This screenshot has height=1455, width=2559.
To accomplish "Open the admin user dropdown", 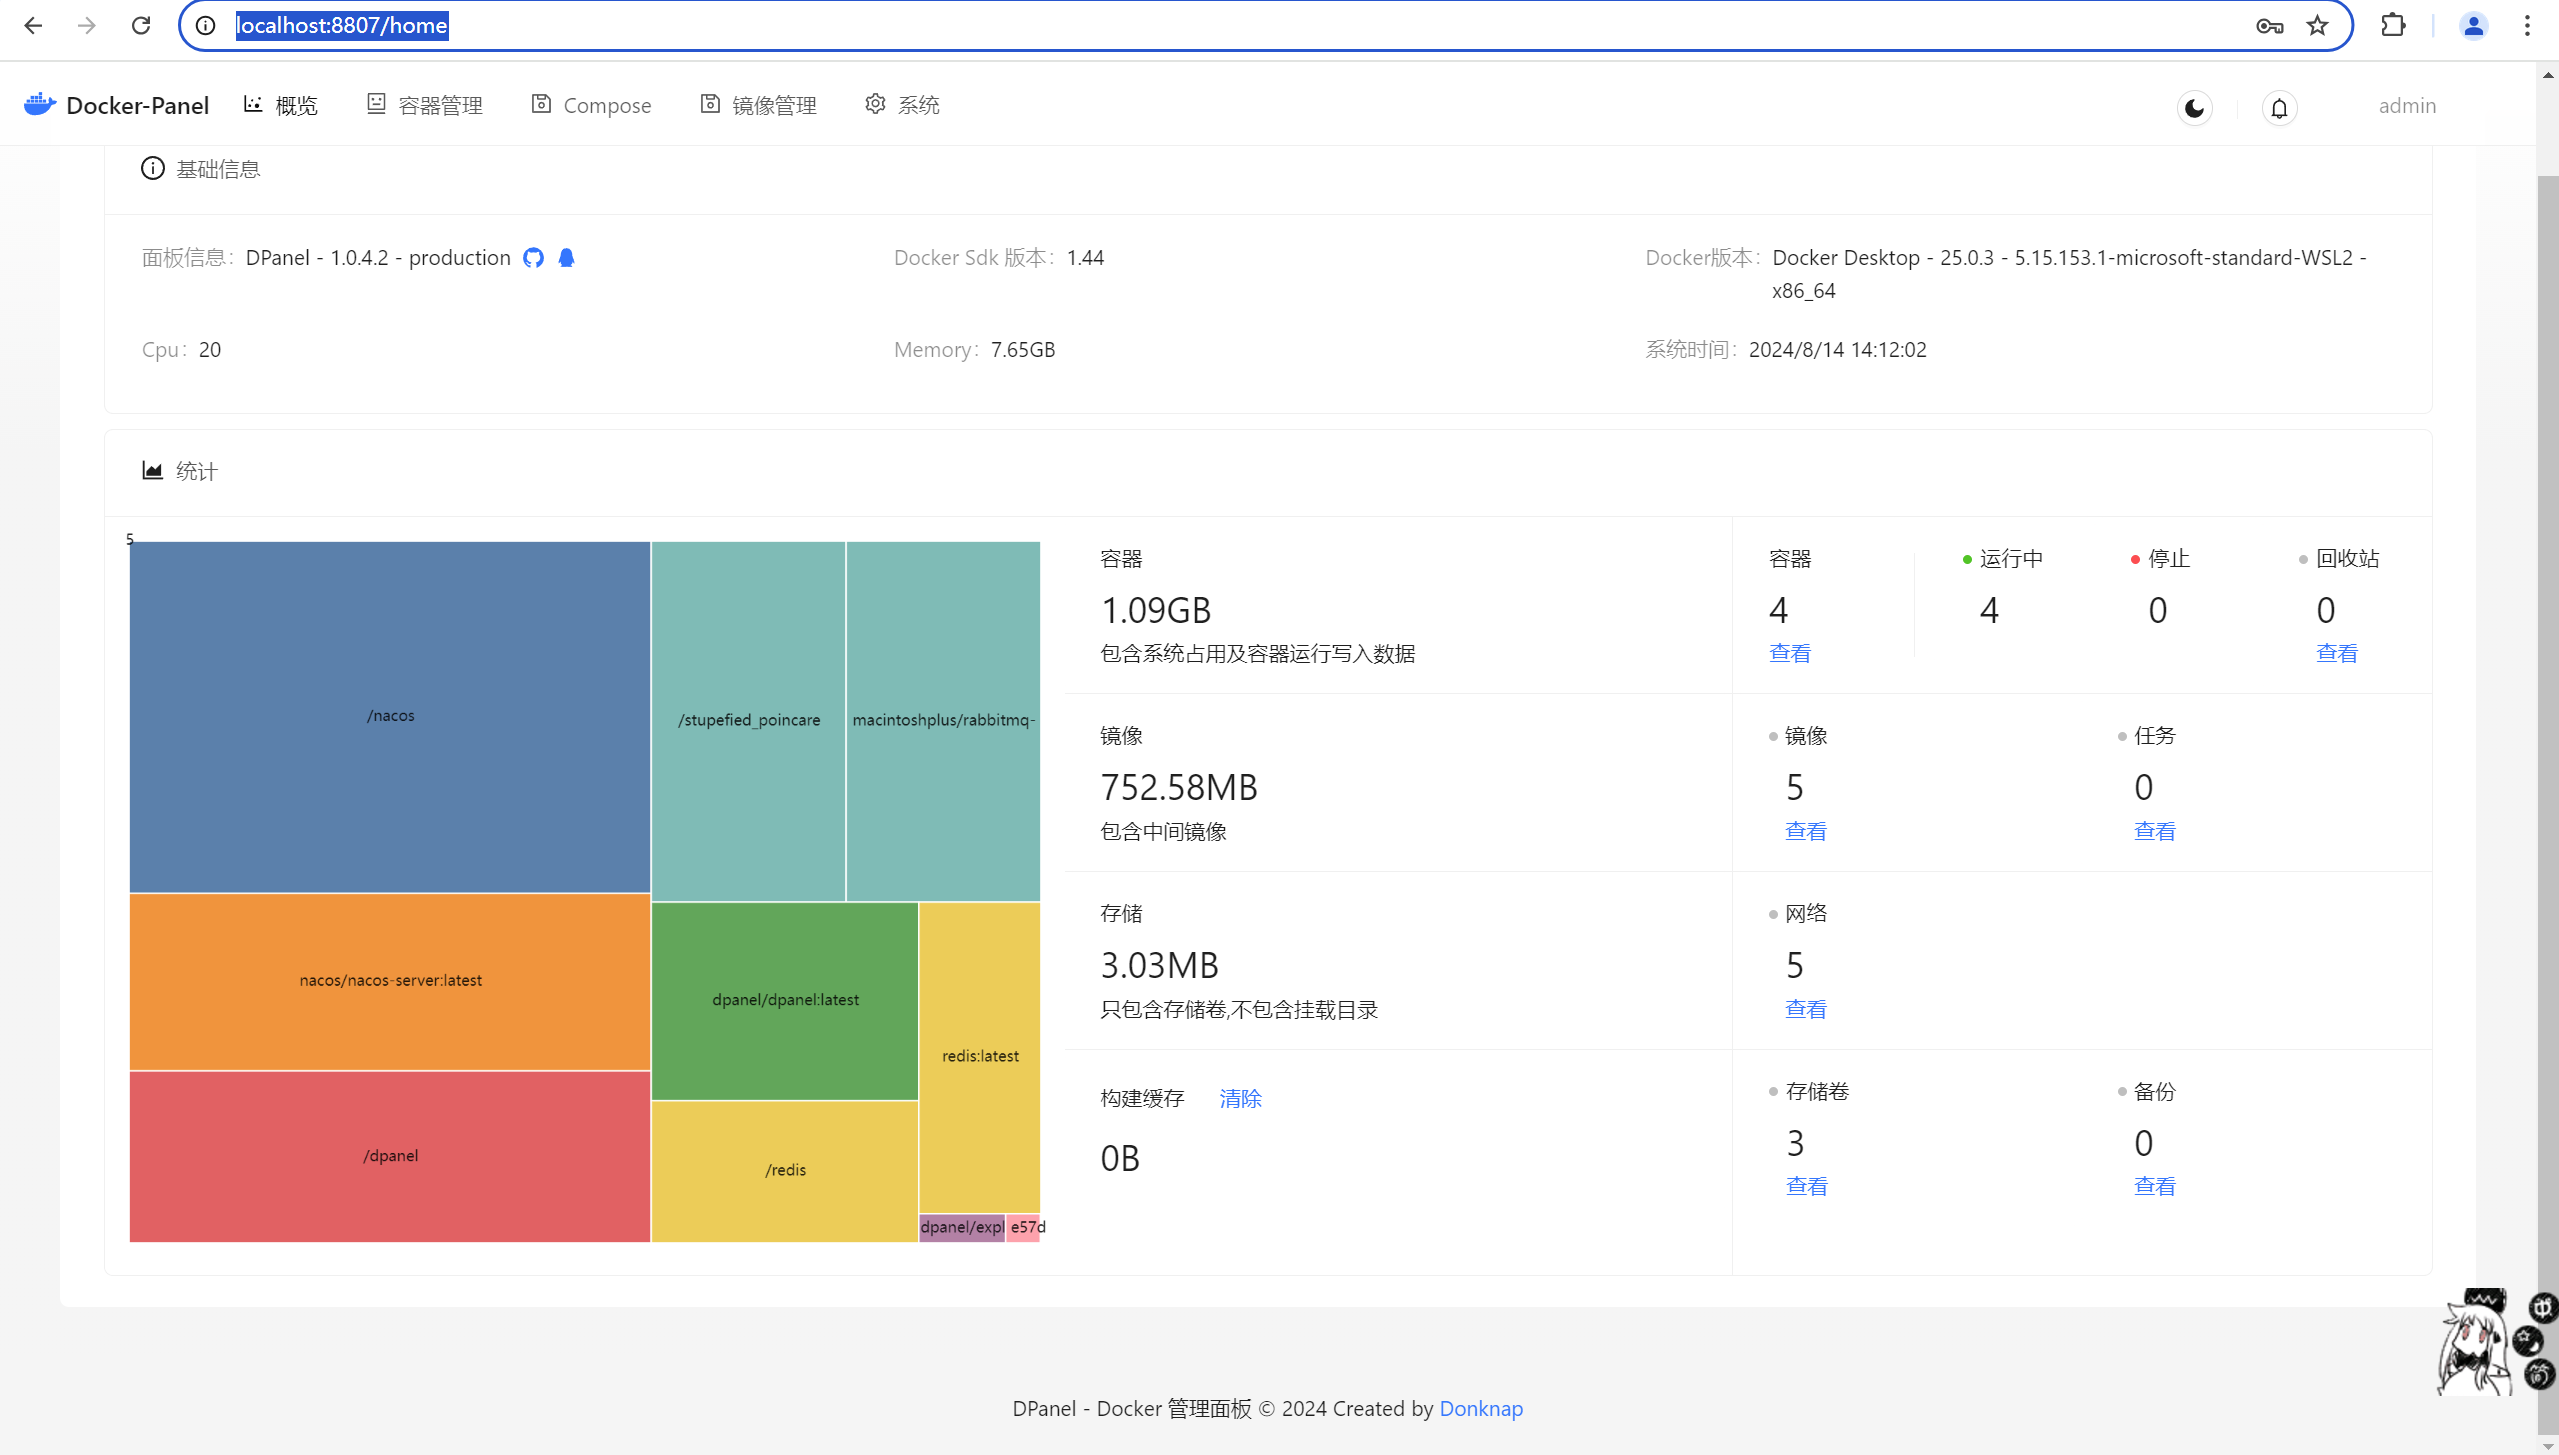I will pos(2407,106).
